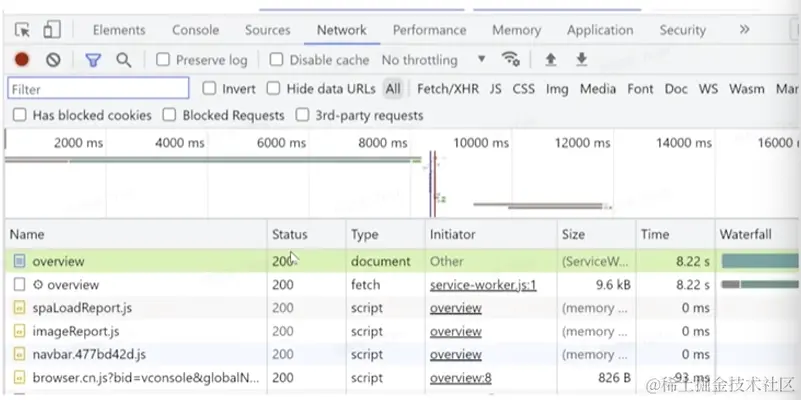This screenshot has width=801, height=400.
Task: Switch to the Console tab
Action: coord(195,30)
